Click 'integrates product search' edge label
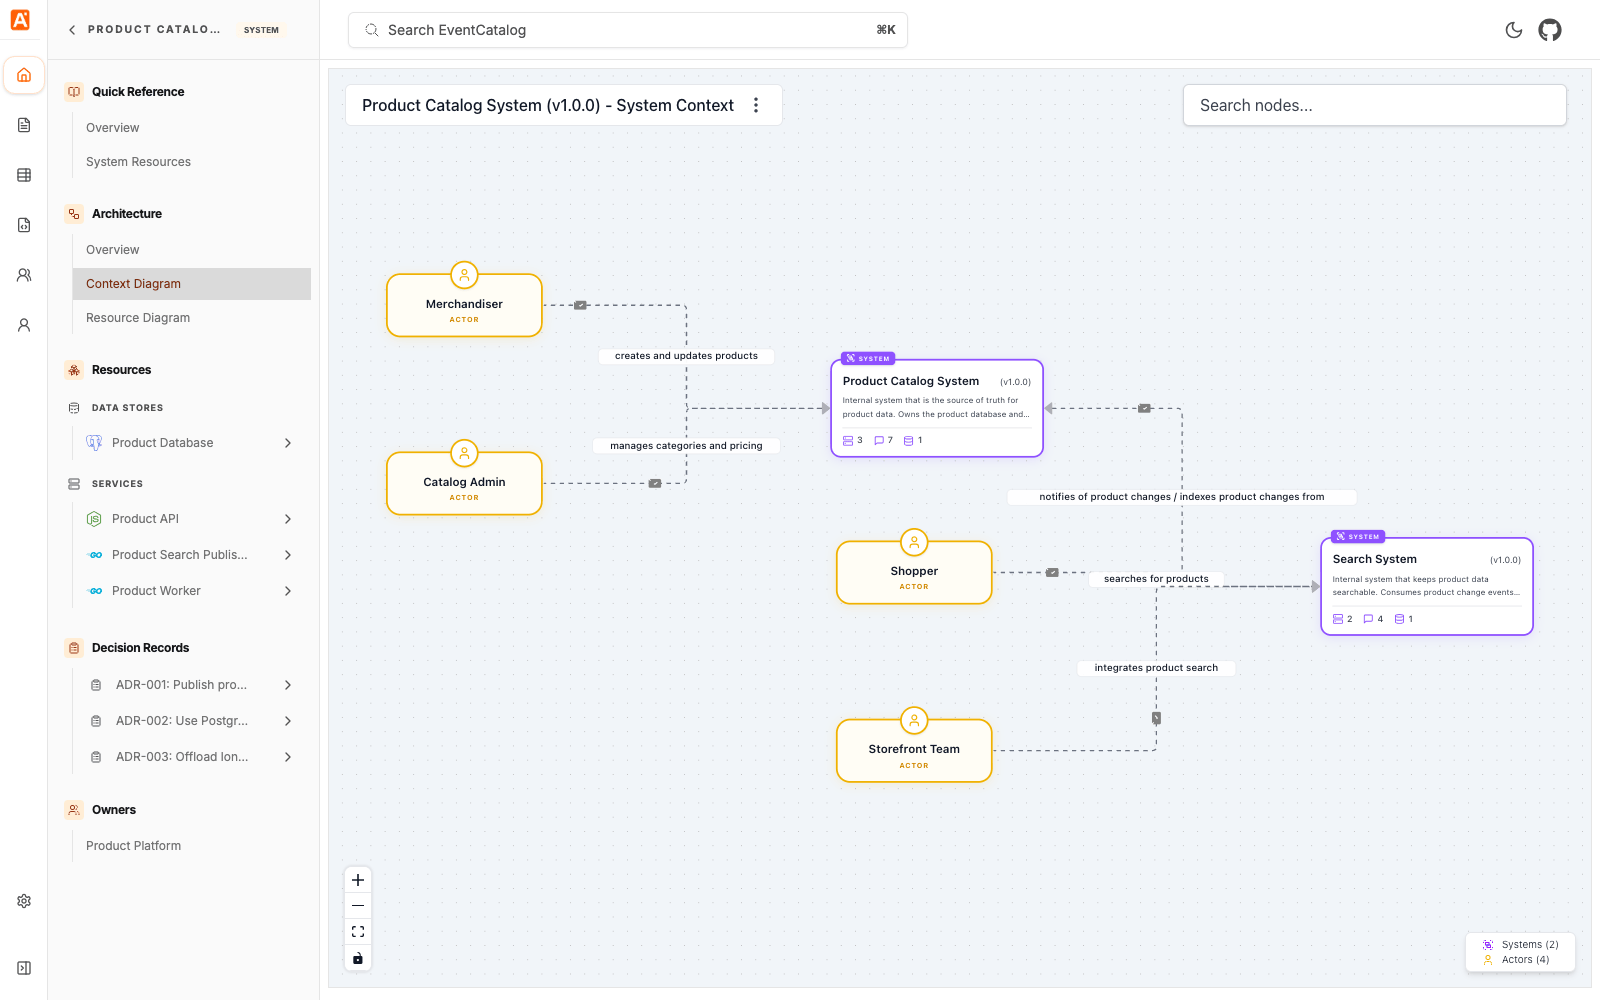The height and width of the screenshot is (1000, 1600). coord(1156,668)
